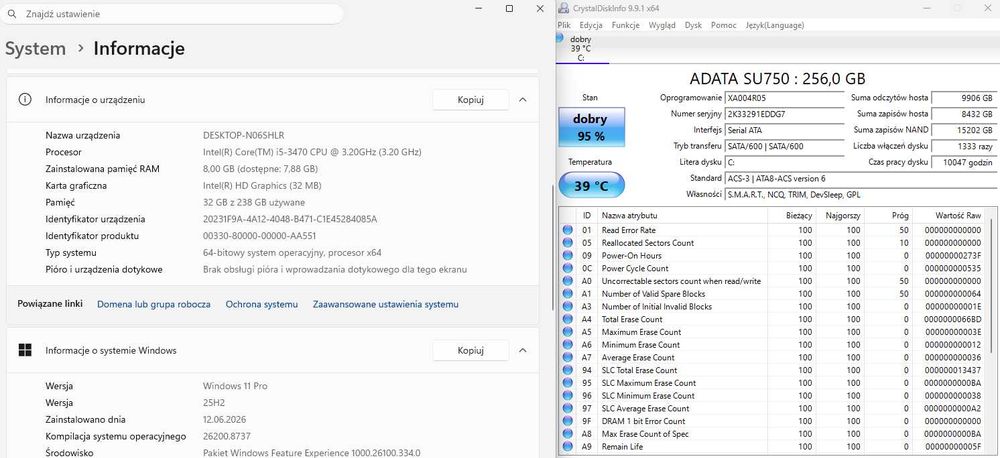Image resolution: width=1000 pixels, height=458 pixels.
Task: Maximize the Settings window
Action: (509, 8)
